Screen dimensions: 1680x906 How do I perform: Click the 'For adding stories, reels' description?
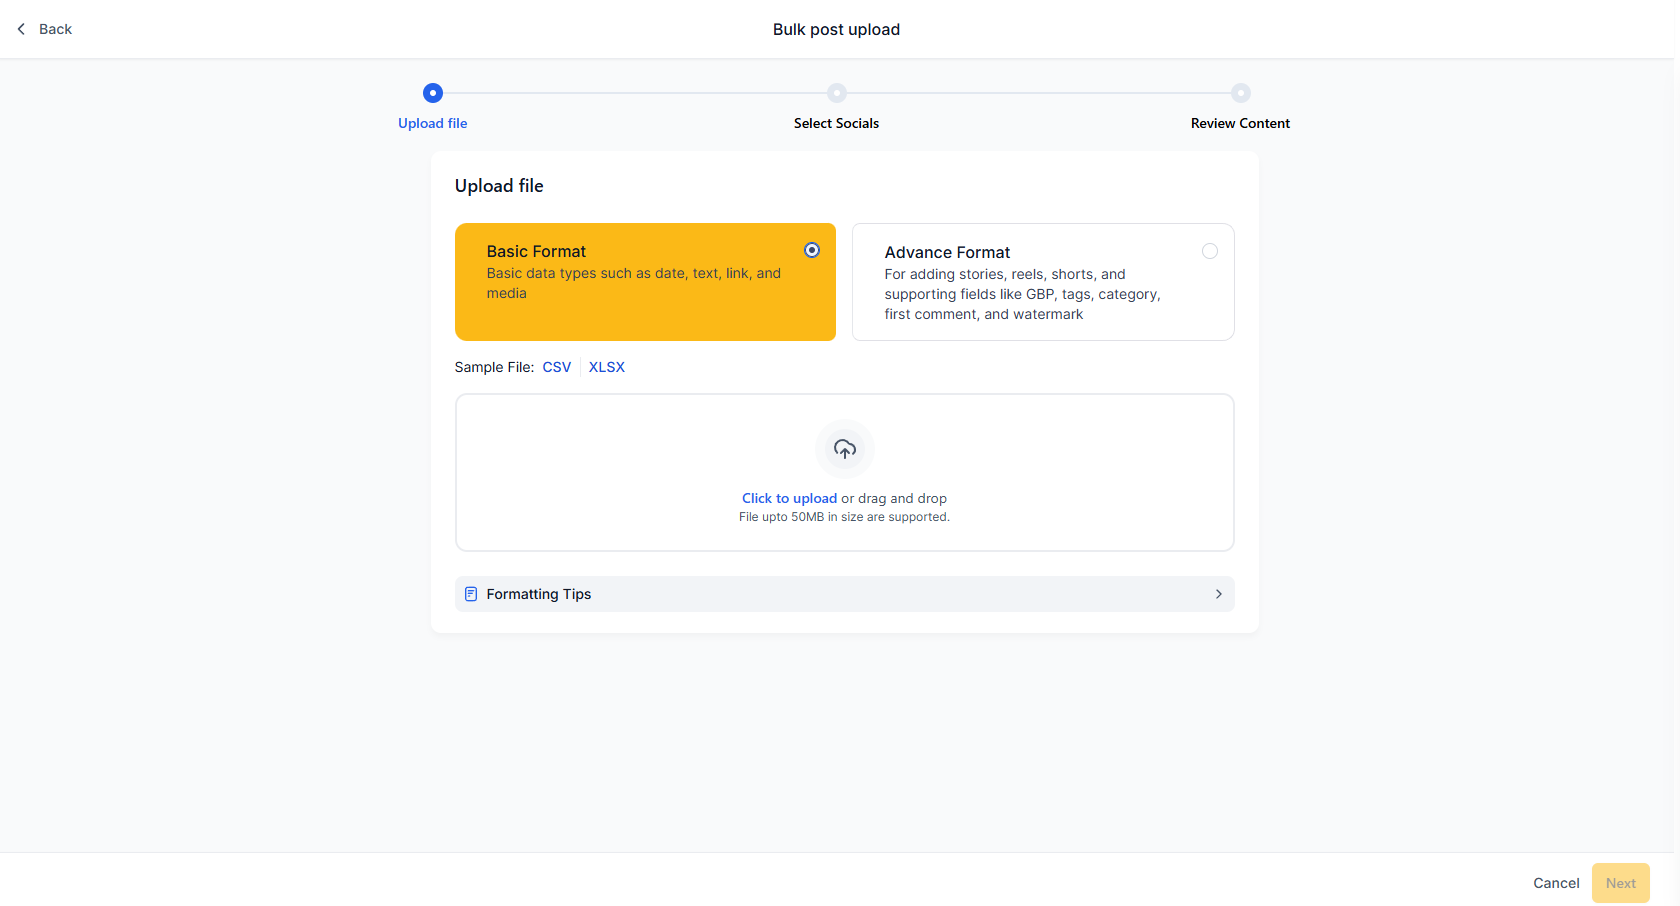tap(1022, 294)
